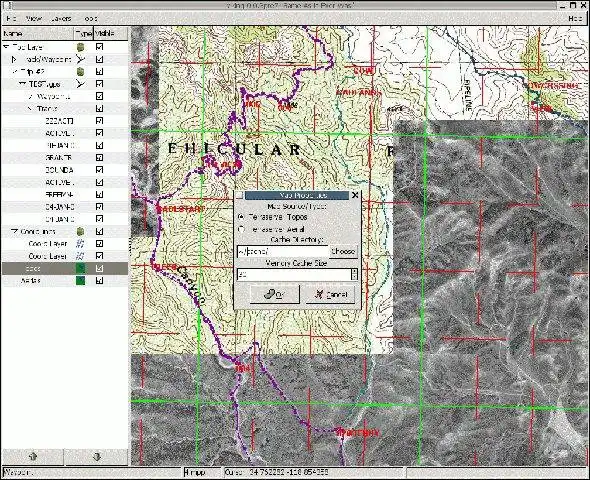Open the dialog window menu icon
Image resolution: width=590 pixels, height=480 pixels.
[239, 195]
